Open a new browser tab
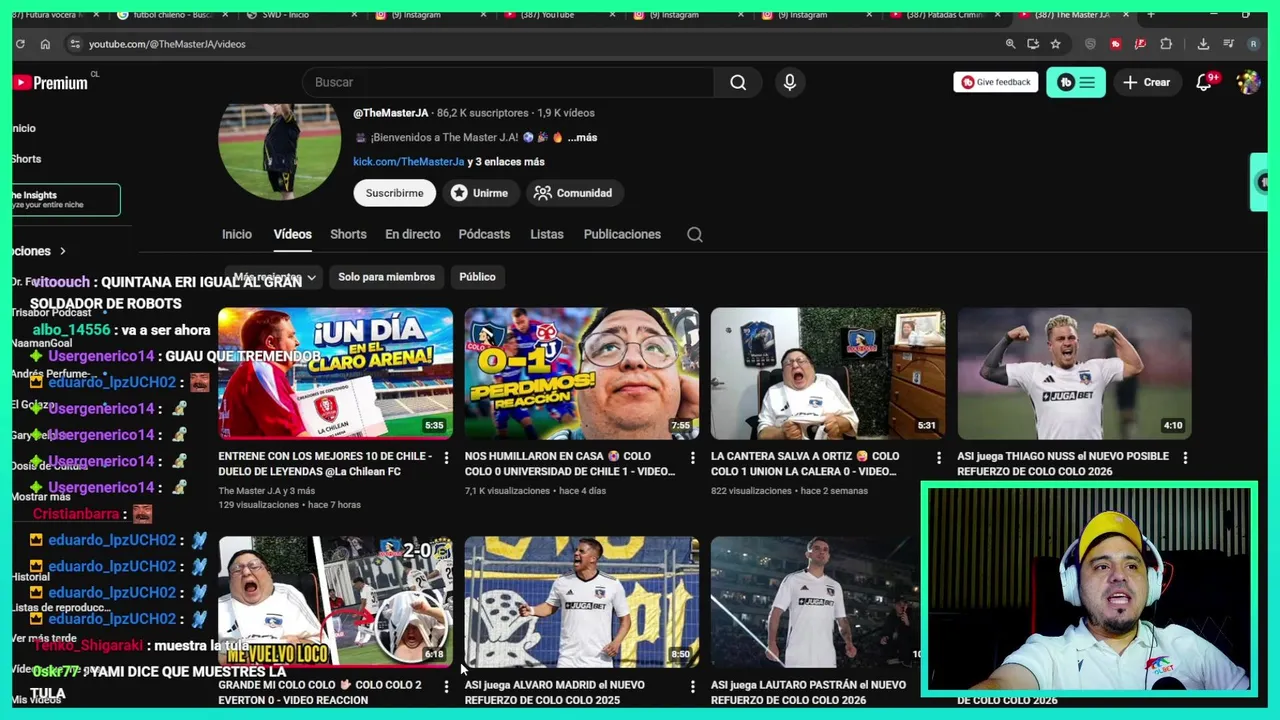 (1151, 15)
